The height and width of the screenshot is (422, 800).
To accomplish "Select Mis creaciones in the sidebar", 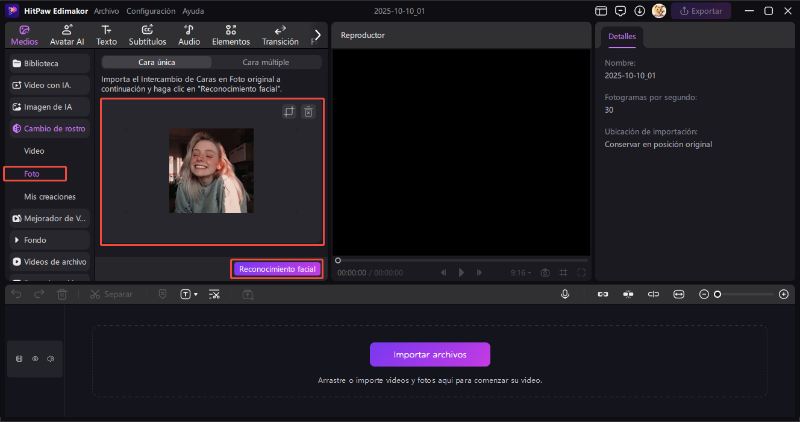I will 50,196.
